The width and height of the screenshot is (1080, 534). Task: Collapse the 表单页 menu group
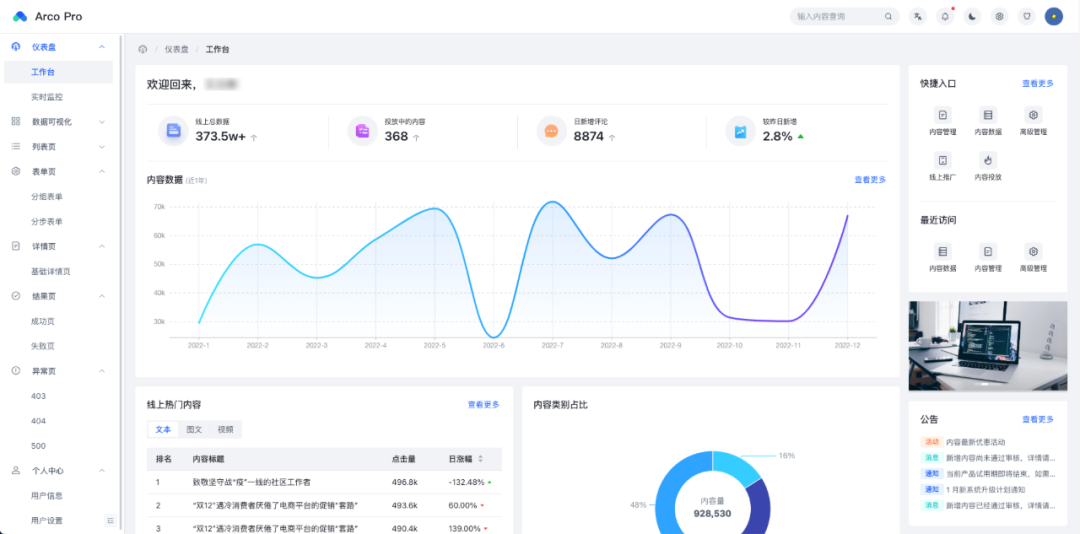coord(59,172)
